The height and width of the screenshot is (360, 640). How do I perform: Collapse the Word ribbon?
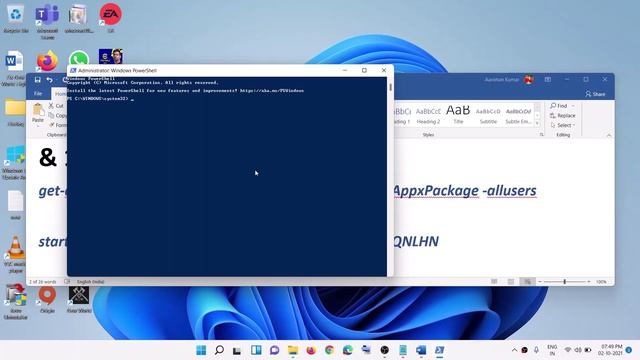point(609,135)
